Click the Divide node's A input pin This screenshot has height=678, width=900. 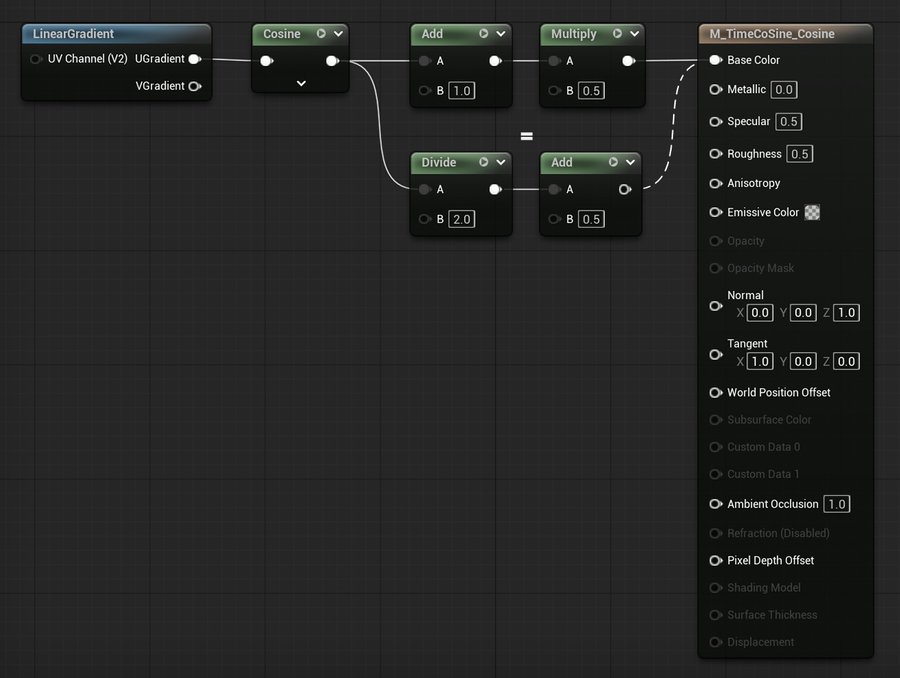425,189
